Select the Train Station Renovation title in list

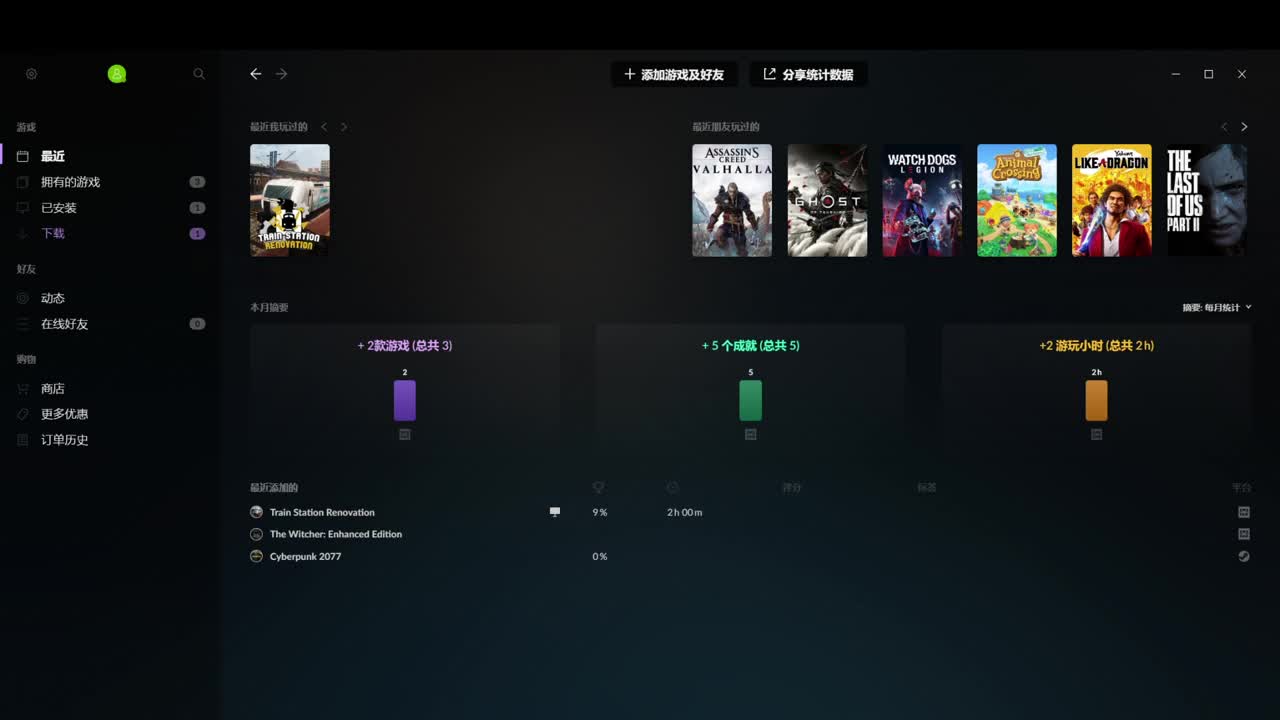(322, 512)
